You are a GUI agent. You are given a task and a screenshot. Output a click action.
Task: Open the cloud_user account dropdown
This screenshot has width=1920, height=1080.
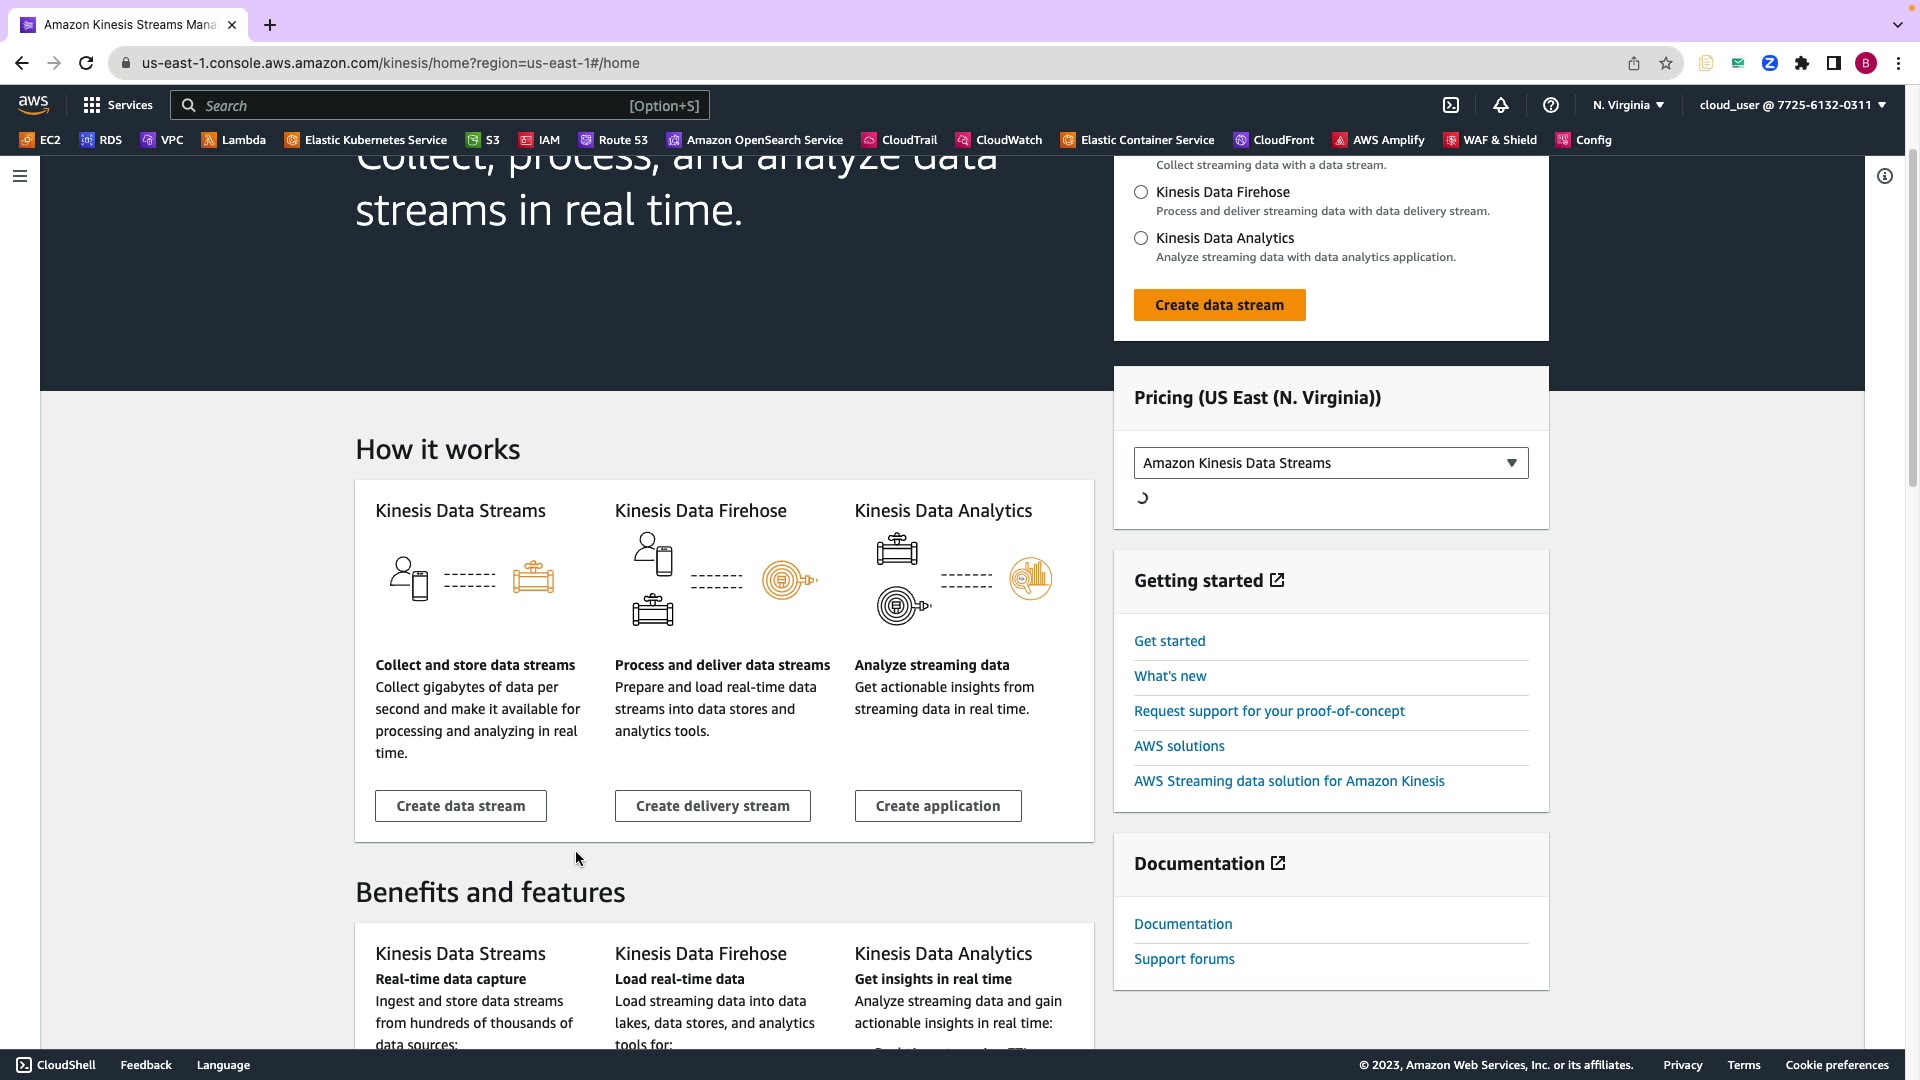1792,105
